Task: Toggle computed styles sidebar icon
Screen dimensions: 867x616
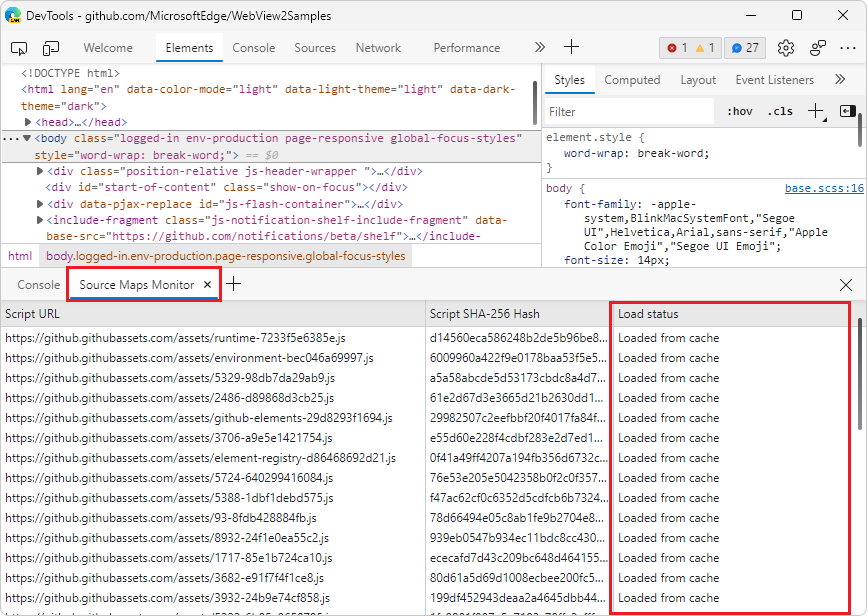Action: tap(847, 111)
